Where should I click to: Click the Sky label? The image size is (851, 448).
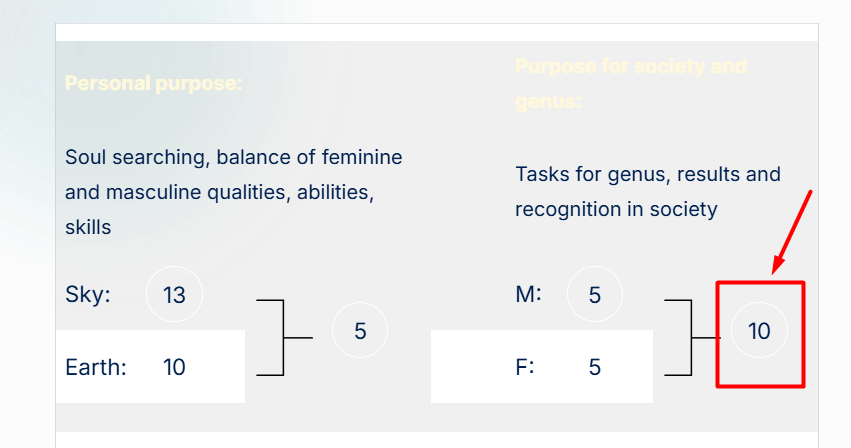point(88,294)
